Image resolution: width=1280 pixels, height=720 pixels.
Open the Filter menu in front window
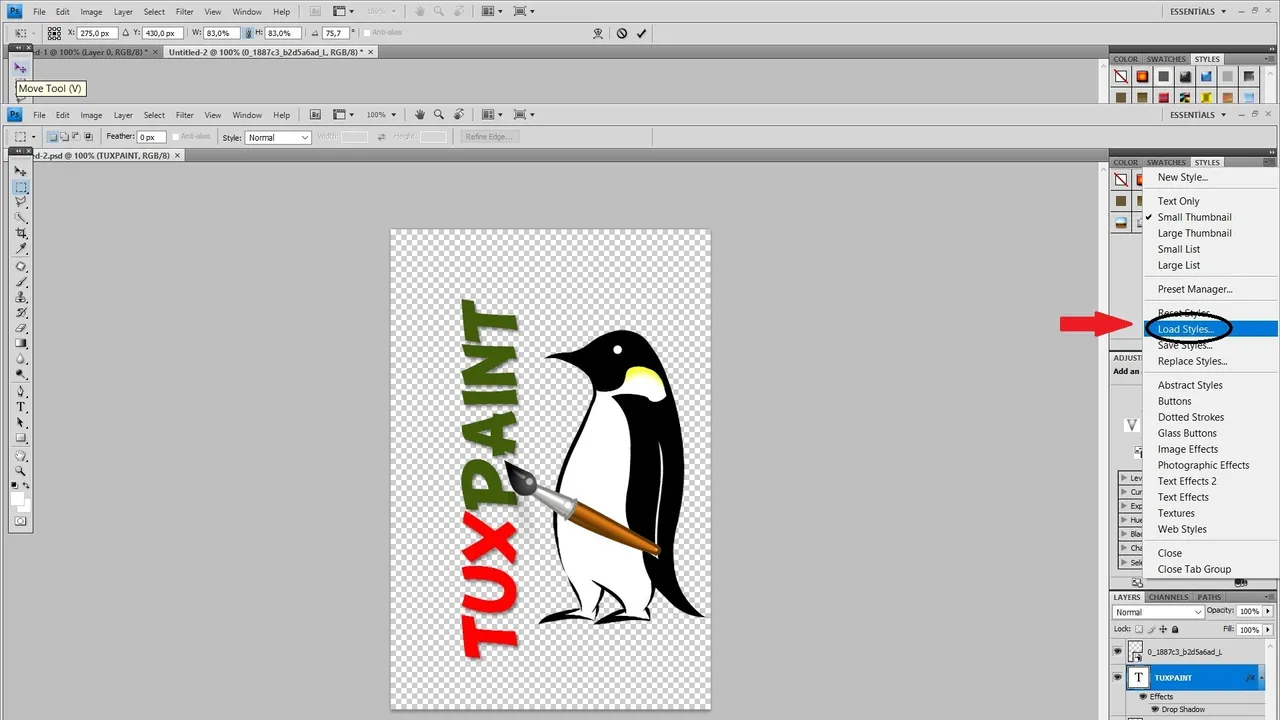click(x=185, y=115)
